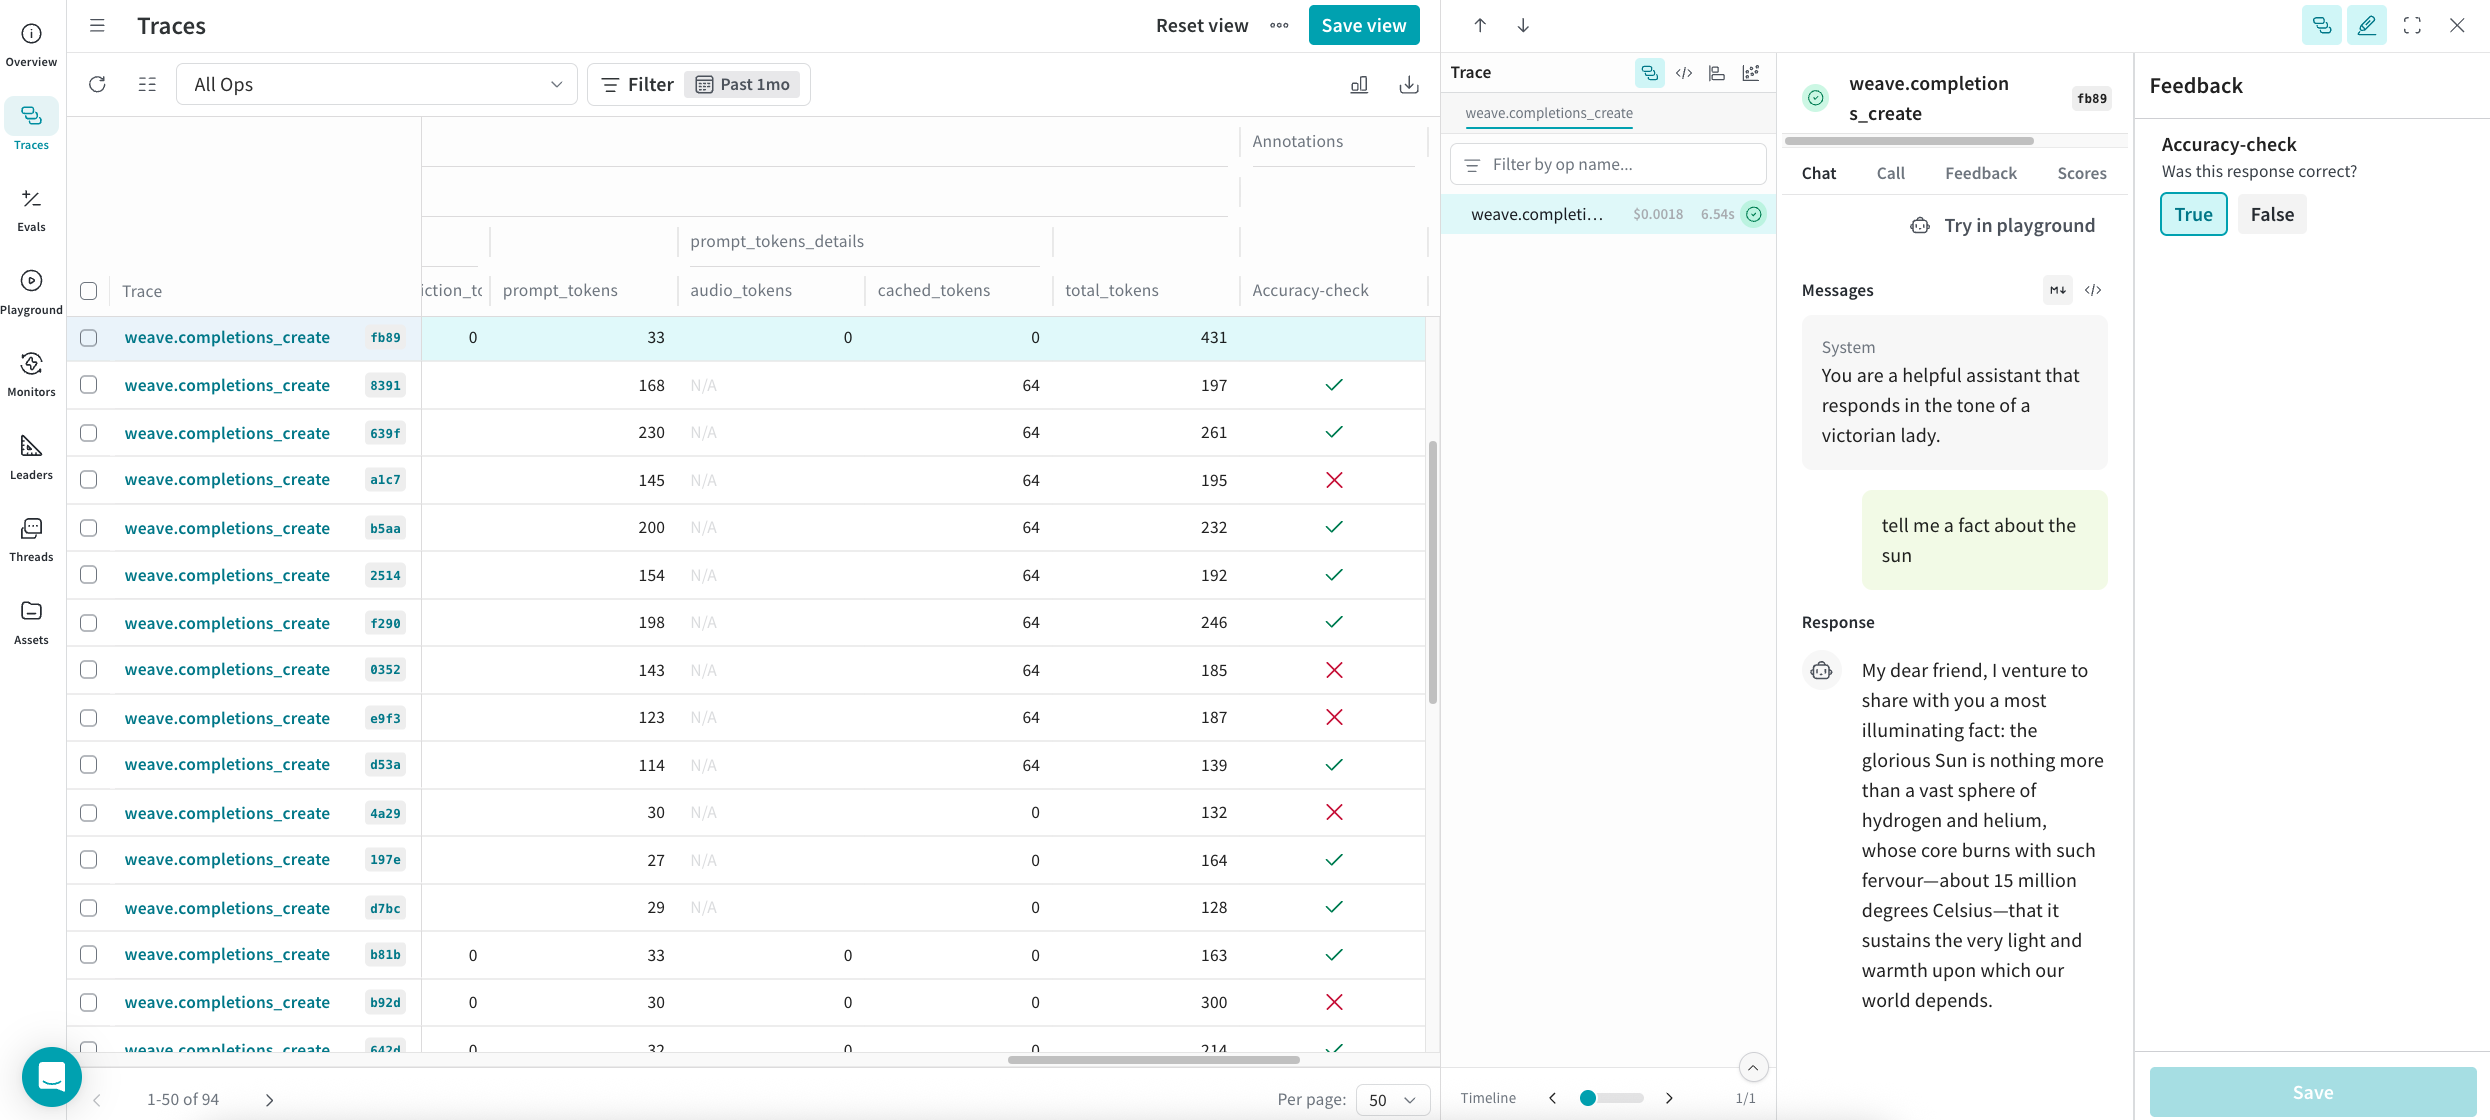Select the trace tree view icon
The width and height of the screenshot is (2490, 1120).
(1650, 73)
